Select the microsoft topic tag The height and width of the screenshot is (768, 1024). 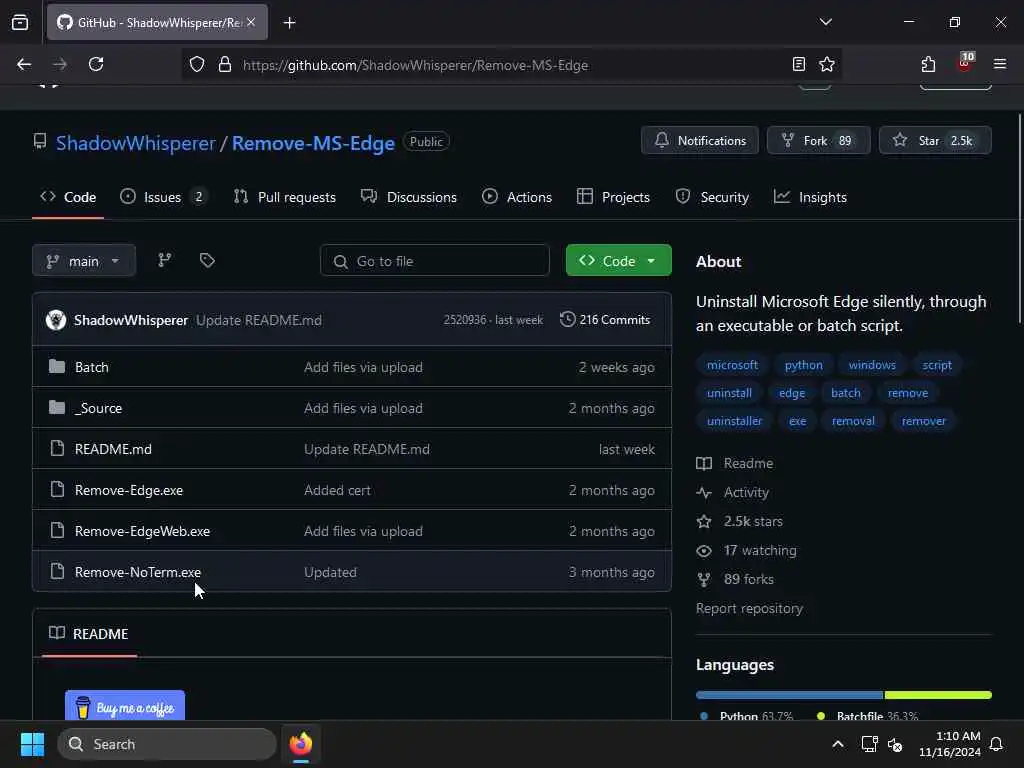click(x=732, y=365)
